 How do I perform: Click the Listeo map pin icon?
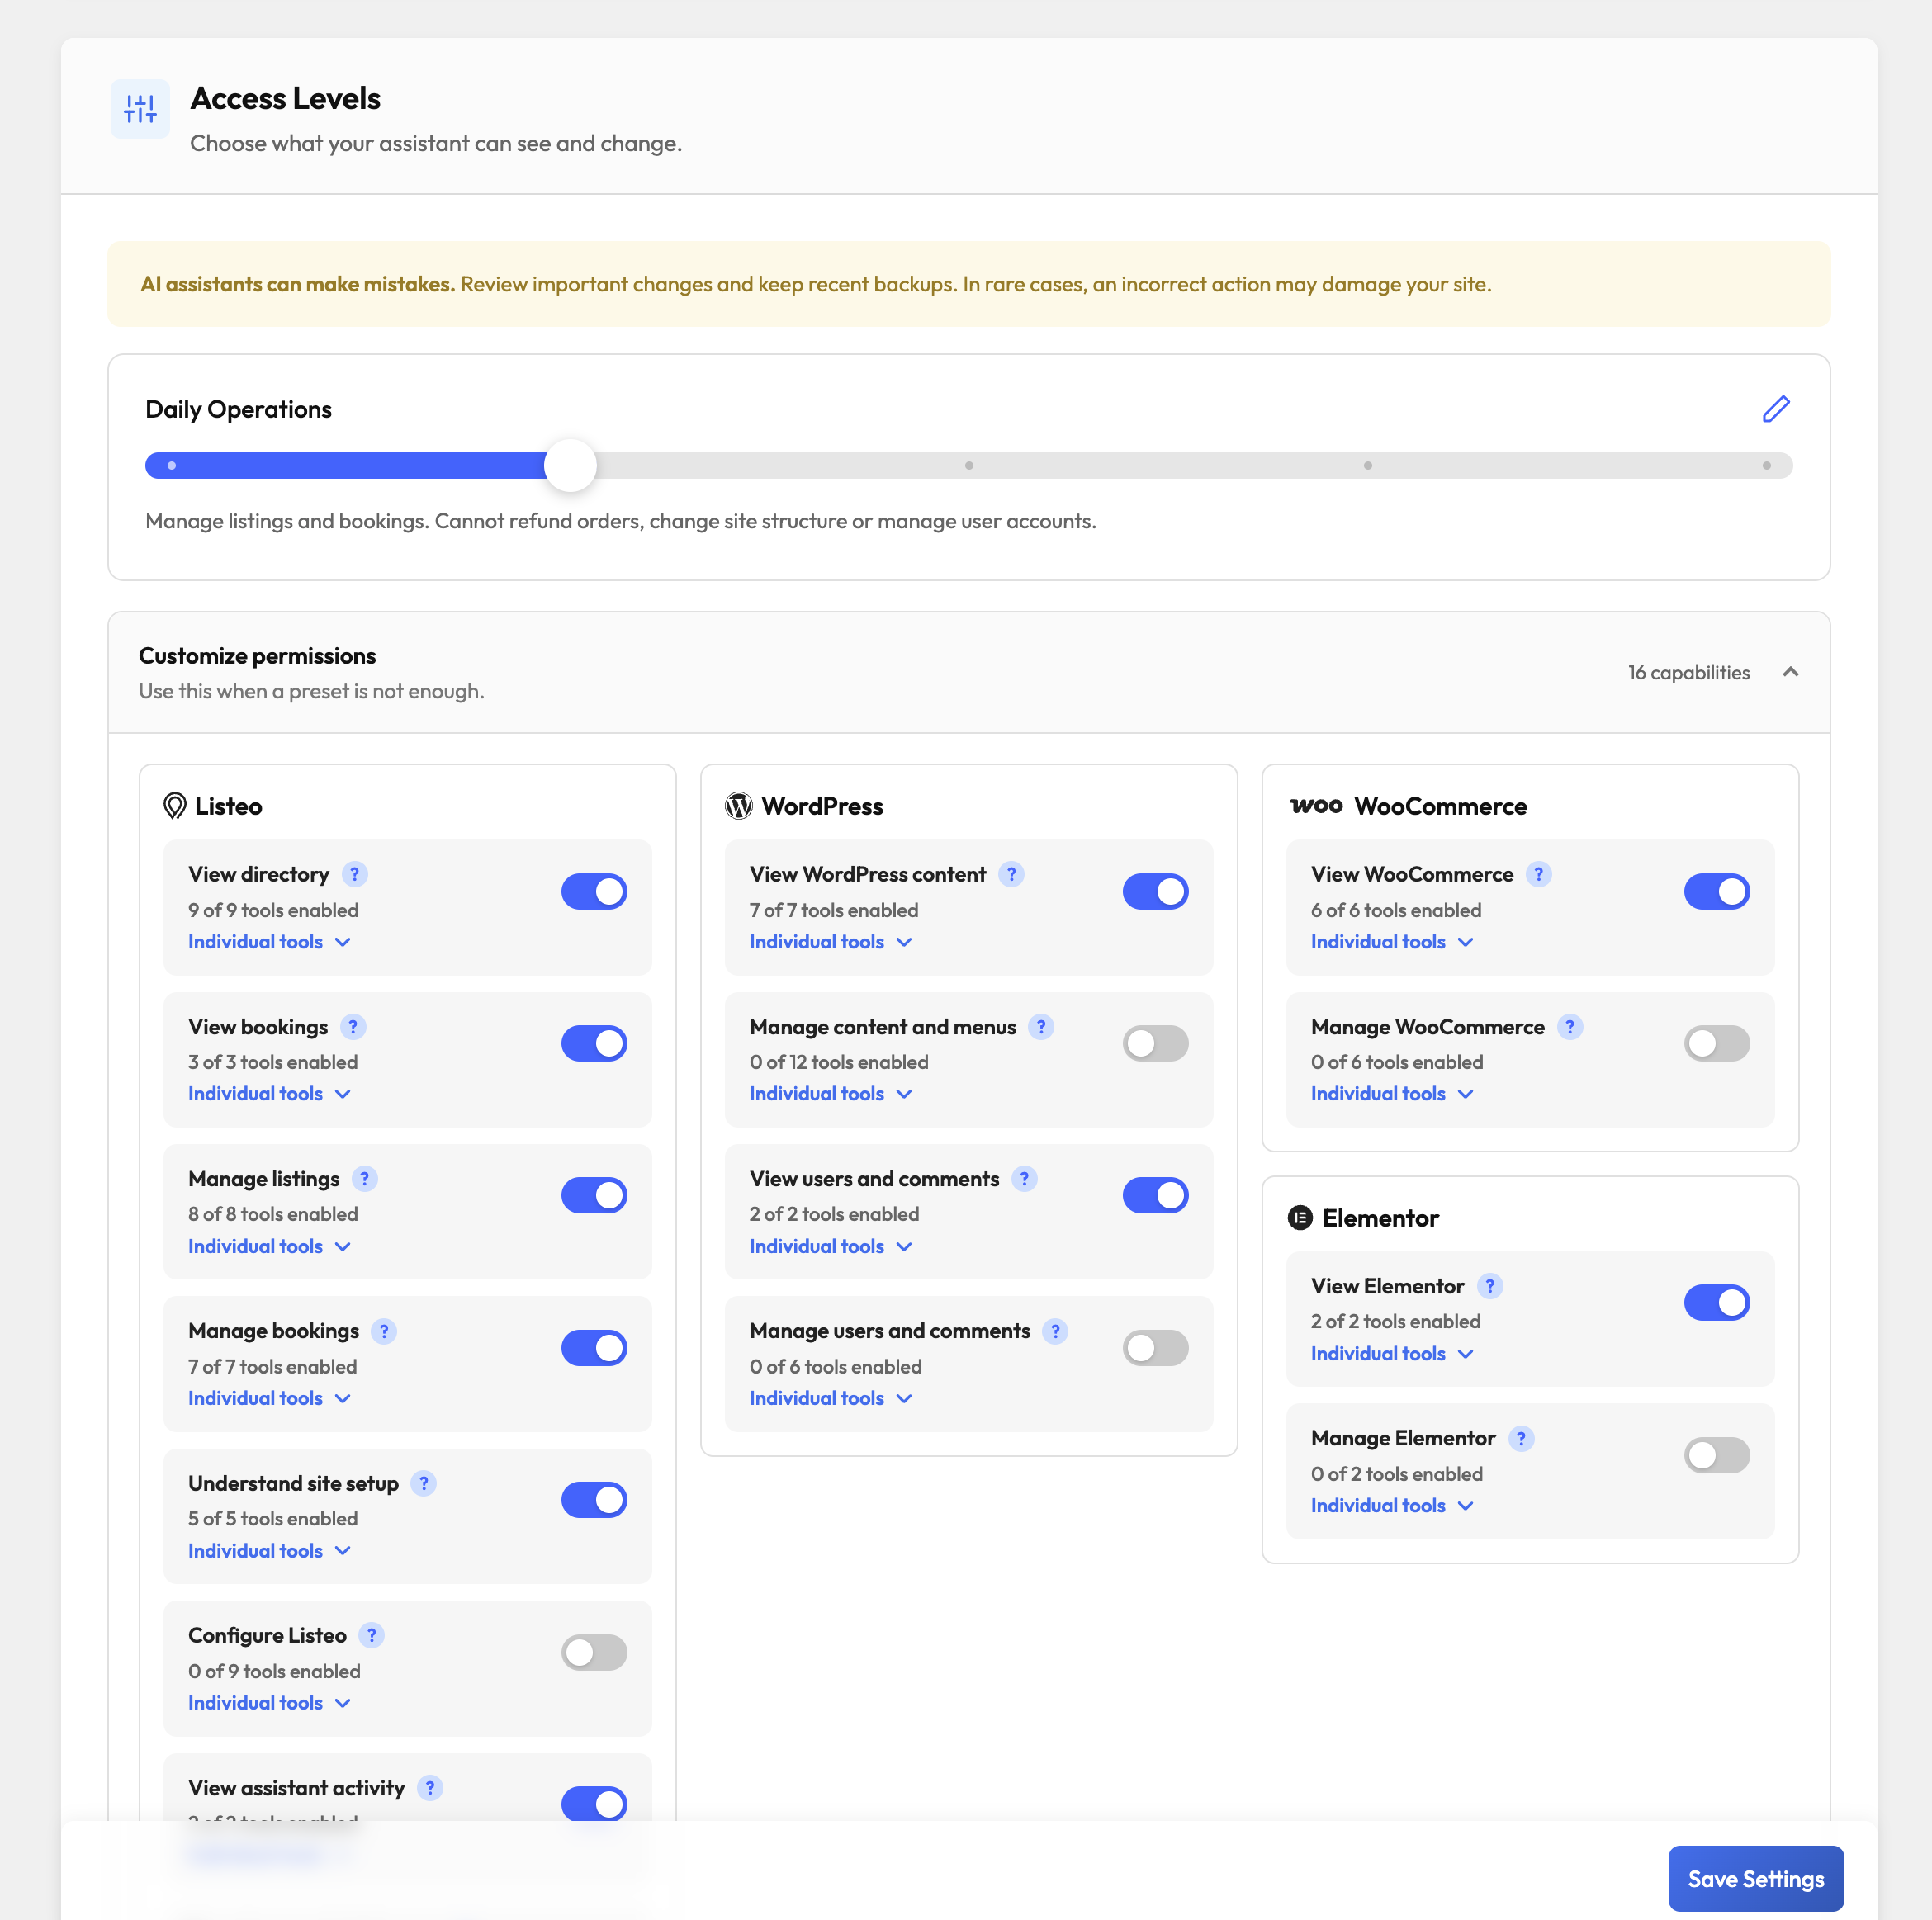click(175, 806)
